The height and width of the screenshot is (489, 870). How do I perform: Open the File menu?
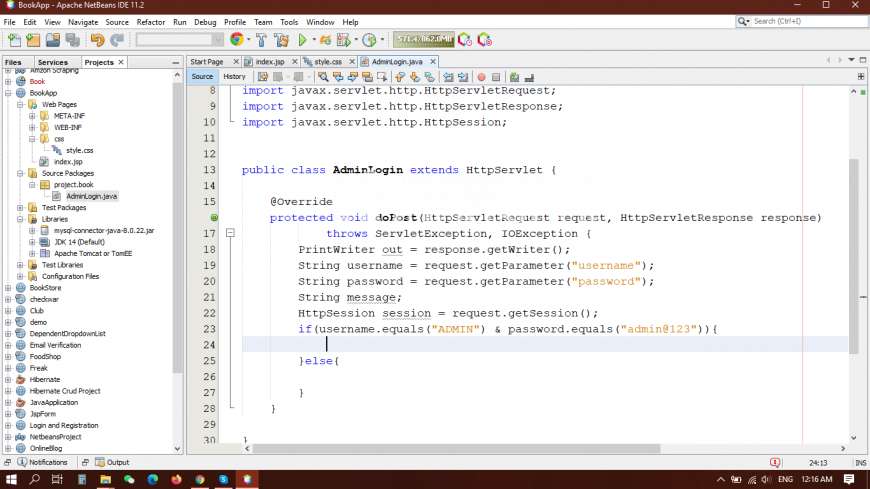[9, 22]
